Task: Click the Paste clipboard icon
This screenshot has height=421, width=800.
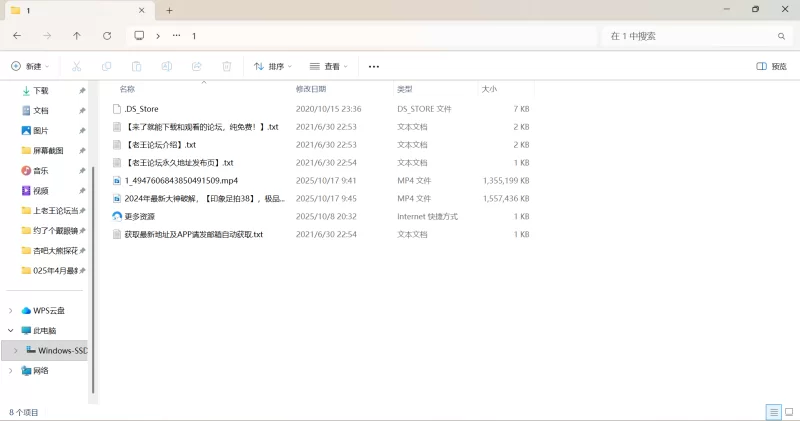Action: (136, 66)
